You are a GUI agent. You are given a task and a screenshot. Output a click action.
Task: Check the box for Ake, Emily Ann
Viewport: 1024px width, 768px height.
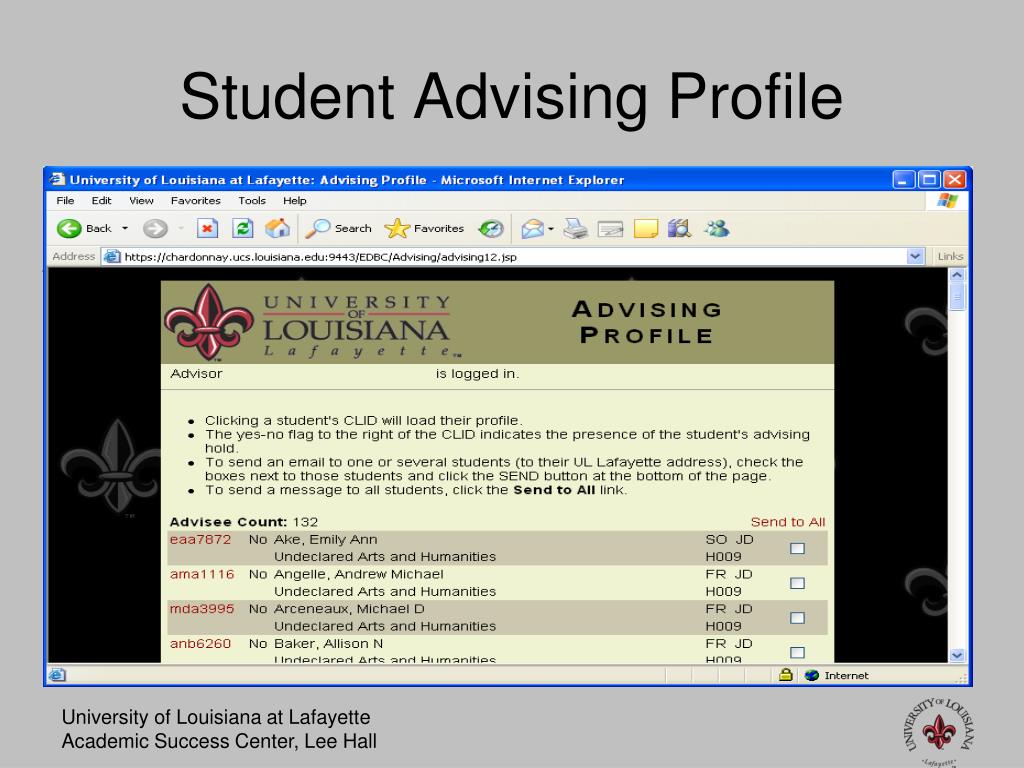click(797, 549)
